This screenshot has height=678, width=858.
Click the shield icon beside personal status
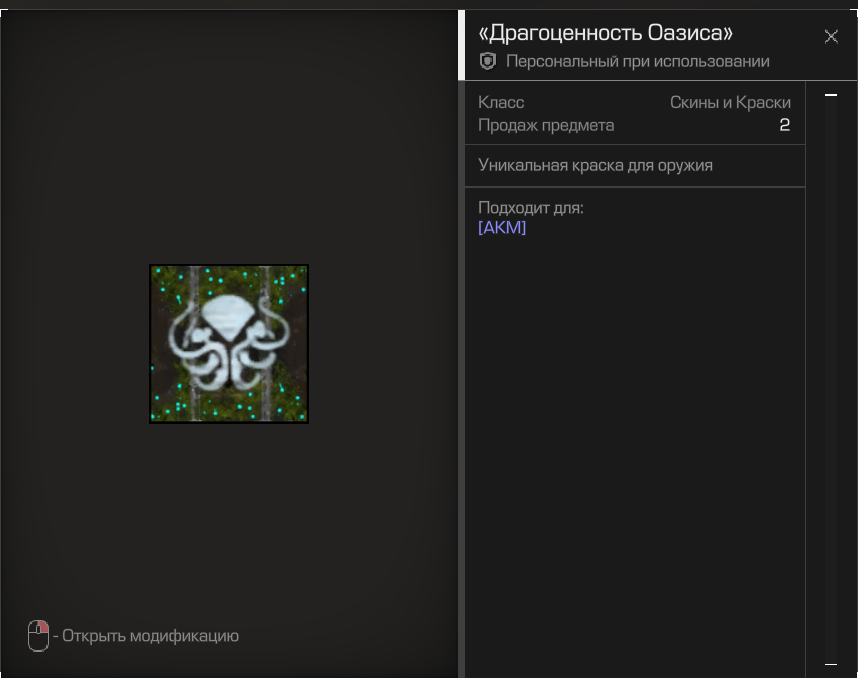point(488,62)
